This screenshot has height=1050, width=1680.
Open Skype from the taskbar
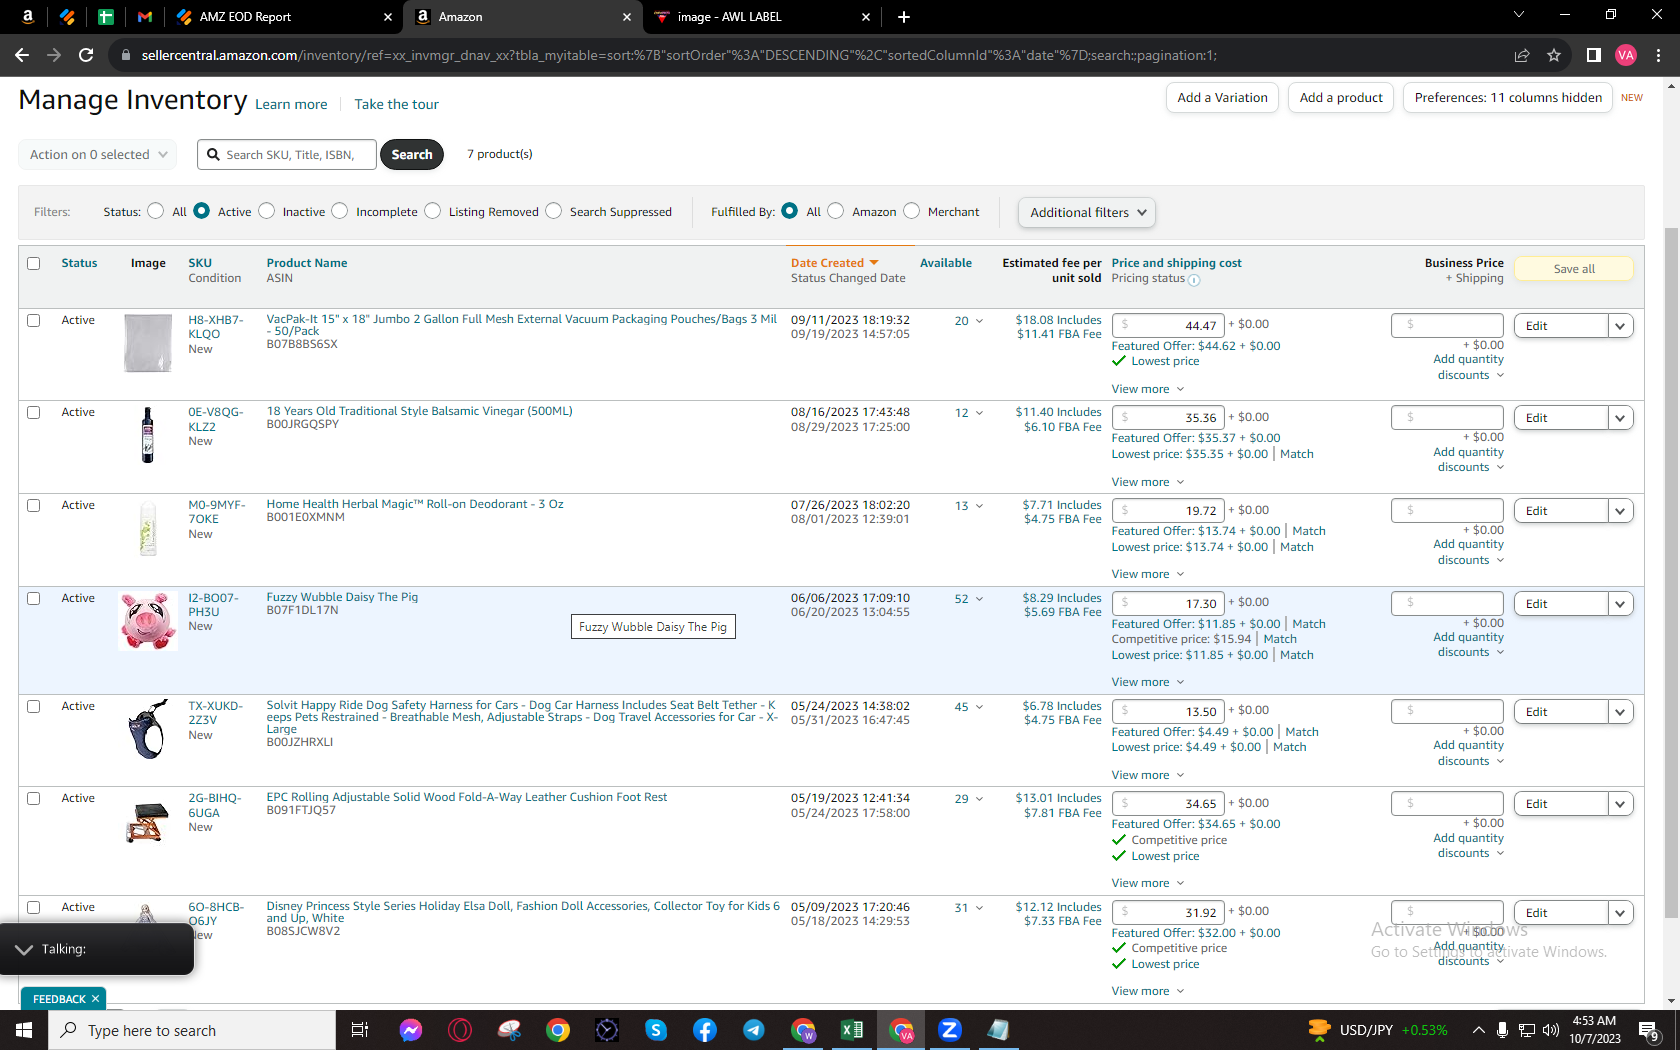(x=656, y=1030)
